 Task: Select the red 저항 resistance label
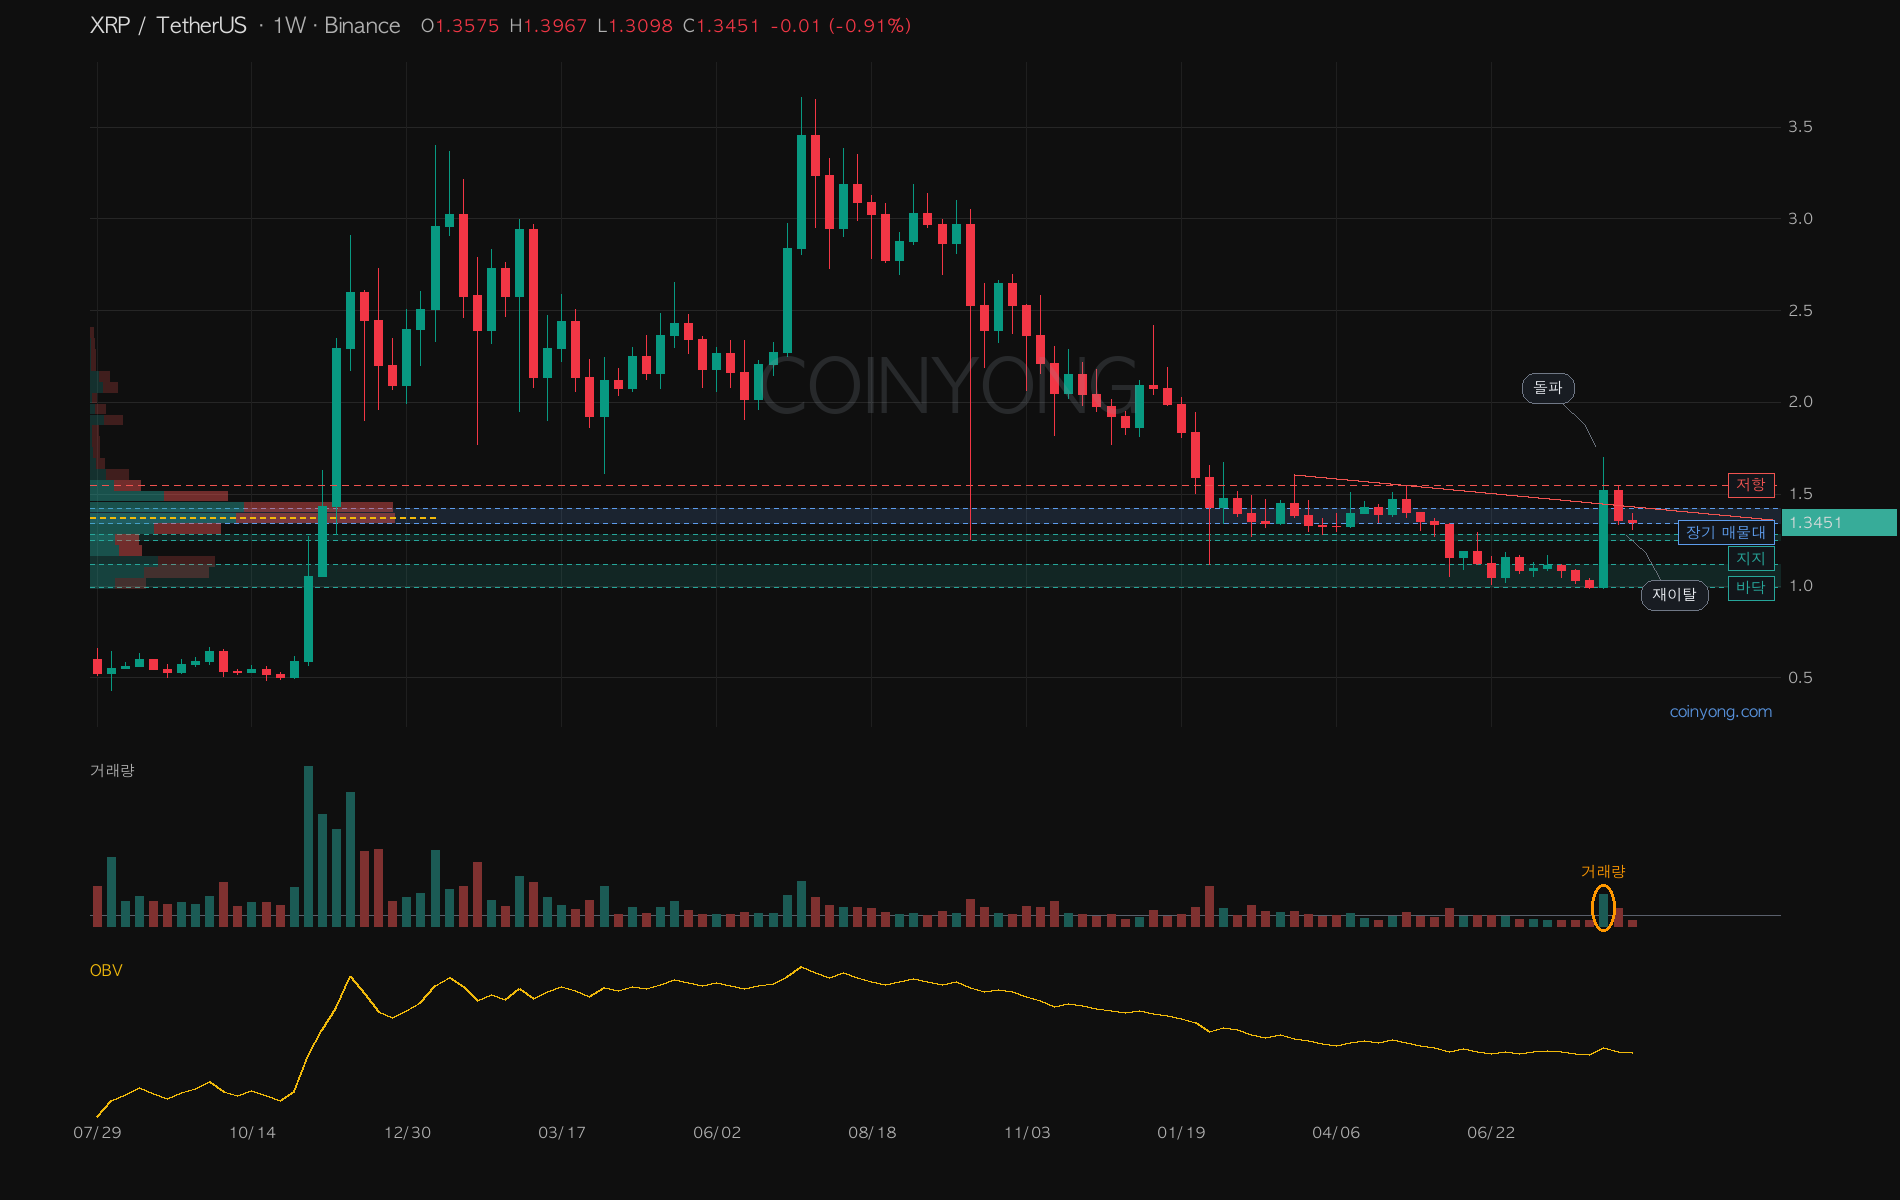[x=1751, y=485]
